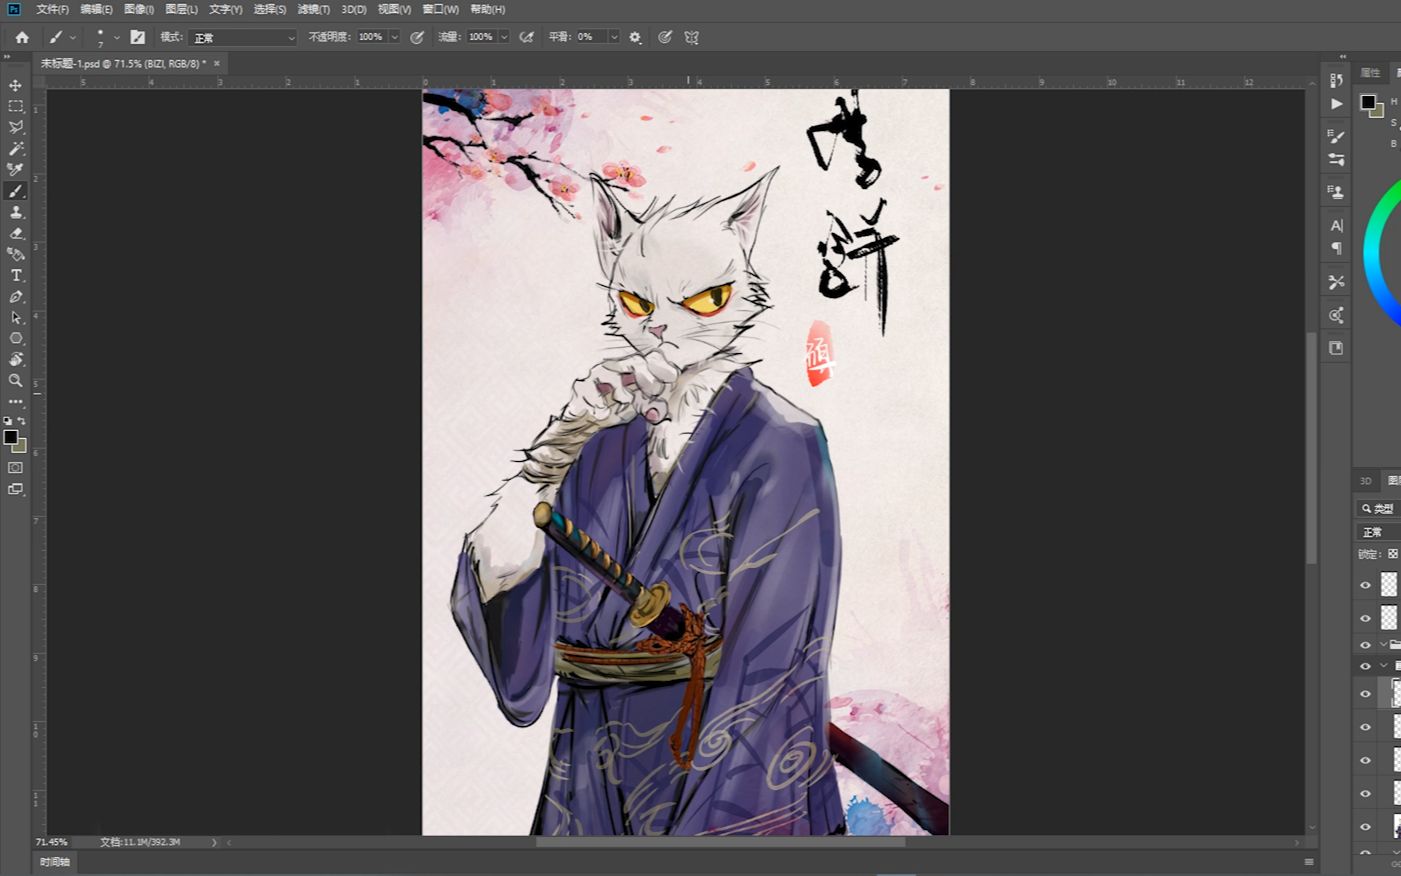Select the Magic Wand tool
Image resolution: width=1401 pixels, height=876 pixels.
[x=15, y=148]
